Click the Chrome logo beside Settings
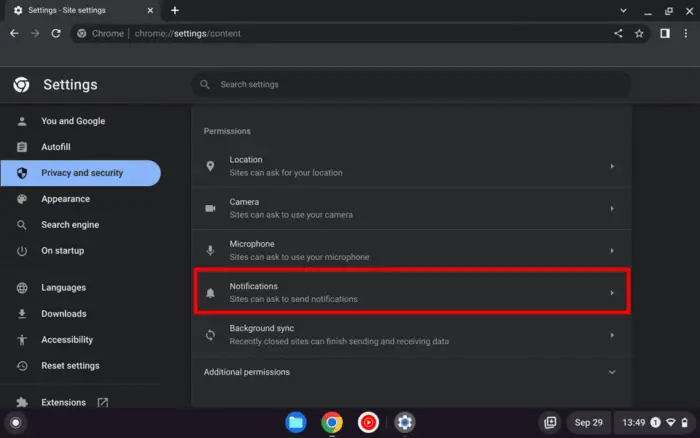 (21, 84)
